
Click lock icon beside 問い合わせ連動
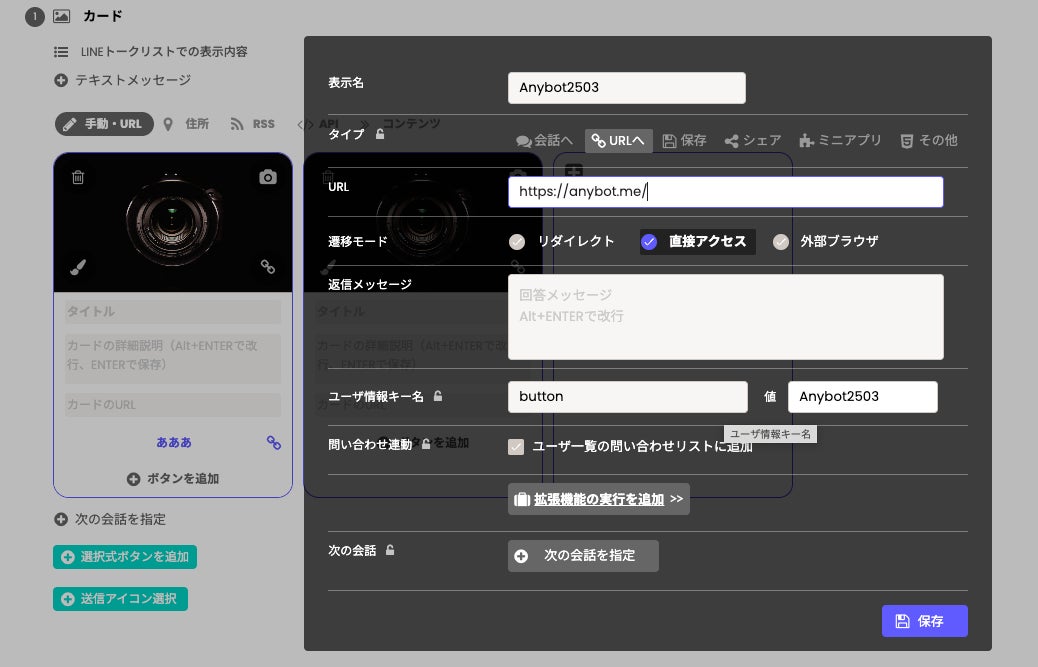tap(426, 443)
